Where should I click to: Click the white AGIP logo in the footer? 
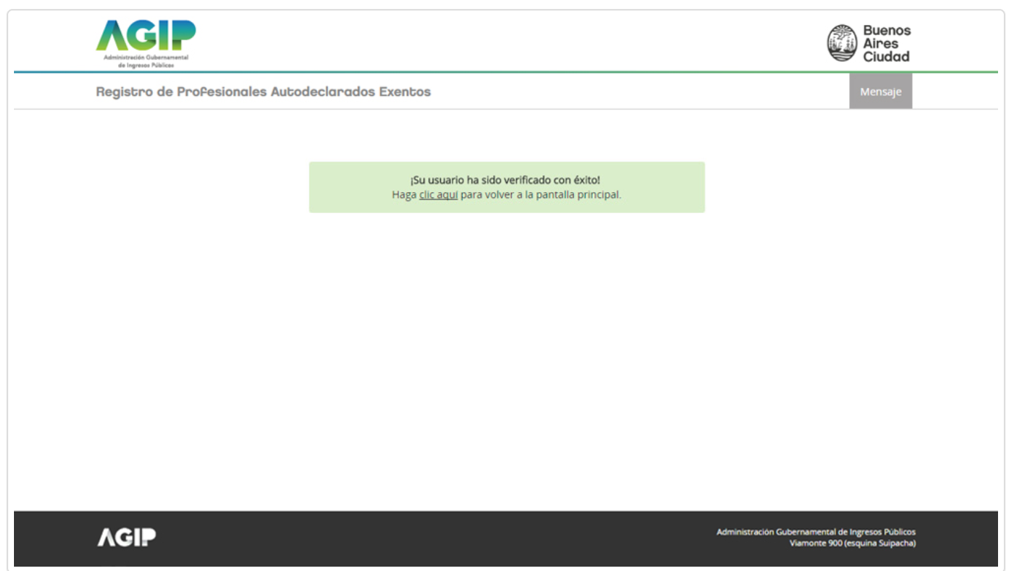pos(126,537)
